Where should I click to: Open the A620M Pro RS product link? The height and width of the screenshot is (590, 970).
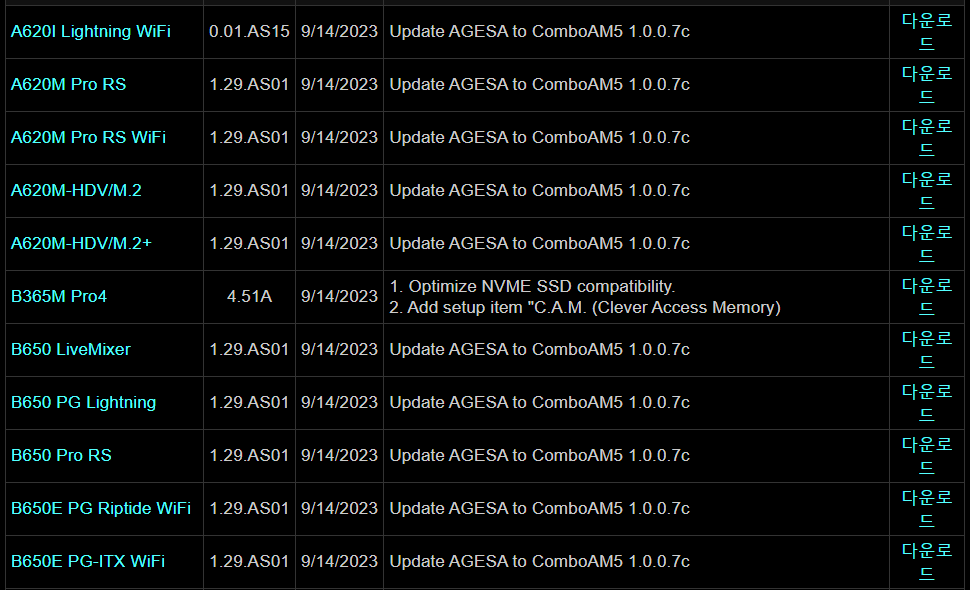tap(69, 85)
